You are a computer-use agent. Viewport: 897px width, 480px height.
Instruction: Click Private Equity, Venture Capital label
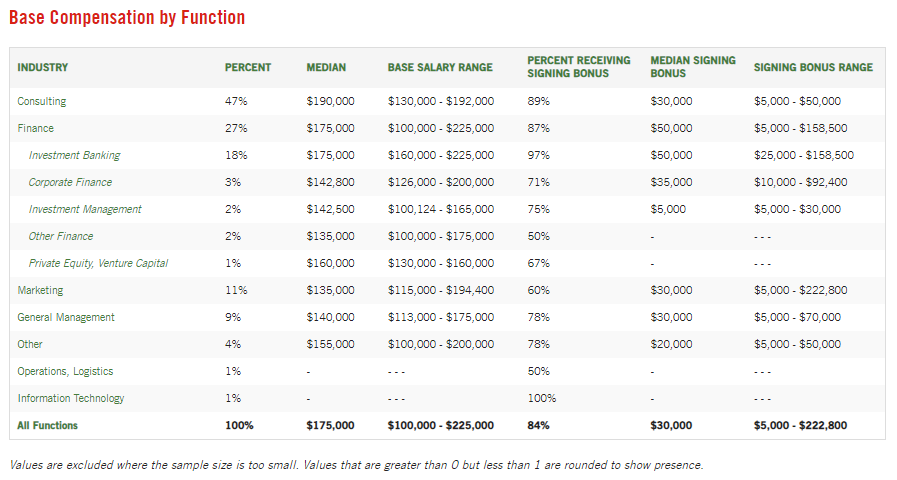pyautogui.click(x=98, y=263)
